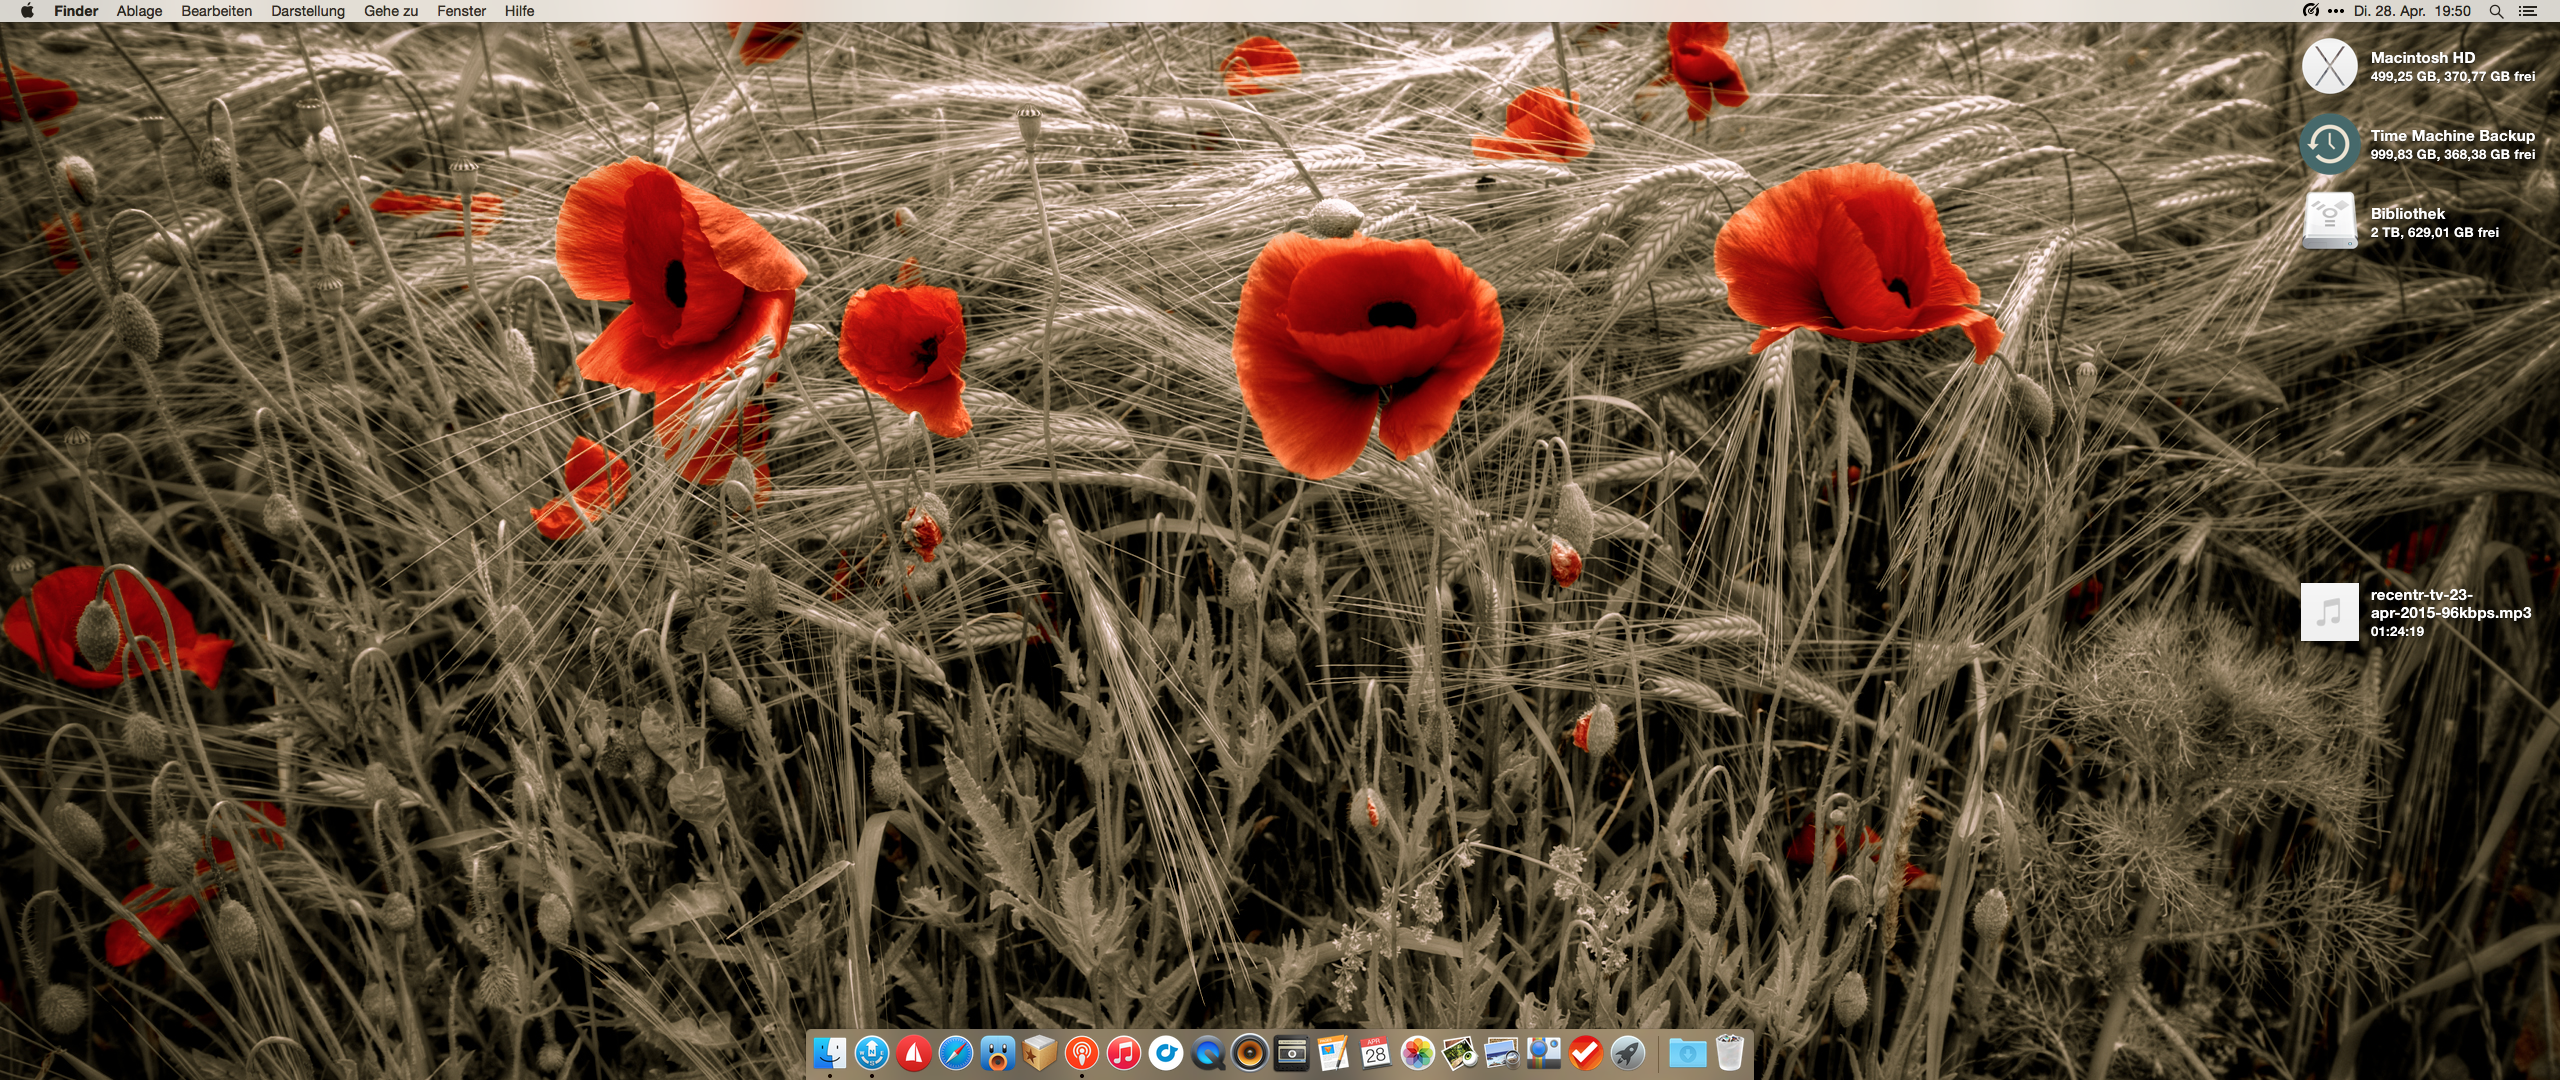Open the Hilfe menu
Screen dimensions: 2560x1080
(x=519, y=11)
